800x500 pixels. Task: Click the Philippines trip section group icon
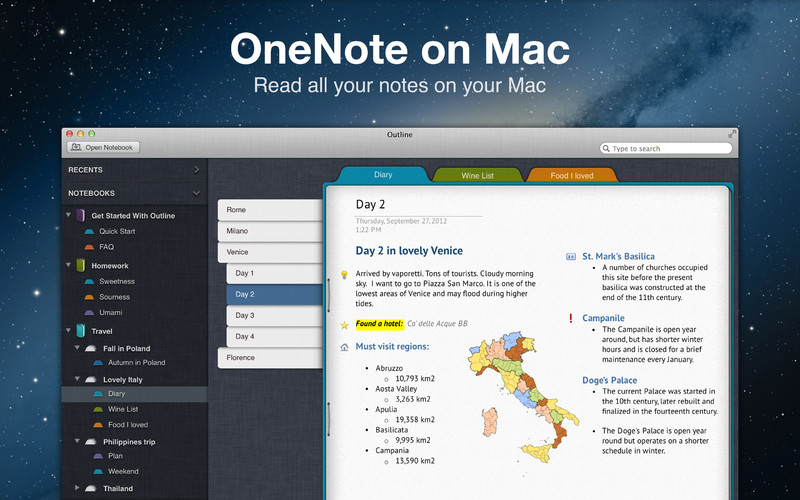91,442
